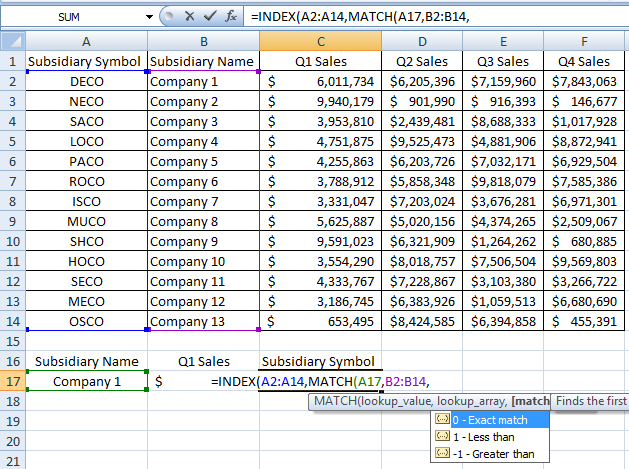Viewport: 629px width, 469px height.
Task: Click icon beside '1 - Less than'
Action: pyautogui.click(x=442, y=436)
